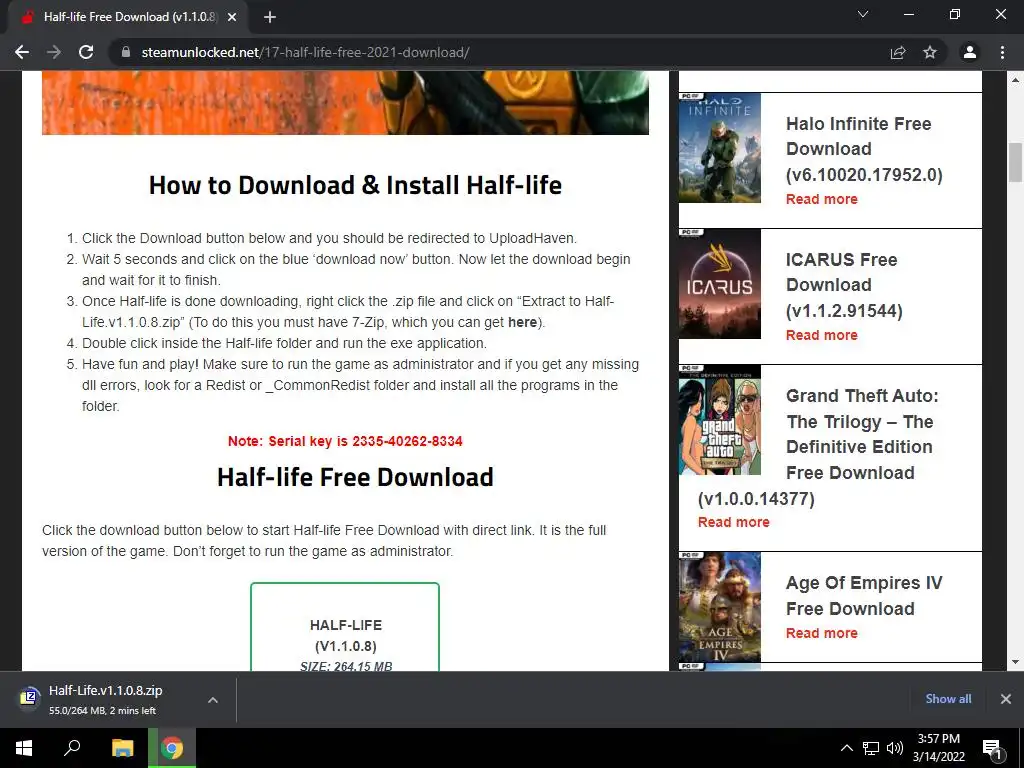Click the page vertical scrollbar thumb

pyautogui.click(x=1015, y=162)
